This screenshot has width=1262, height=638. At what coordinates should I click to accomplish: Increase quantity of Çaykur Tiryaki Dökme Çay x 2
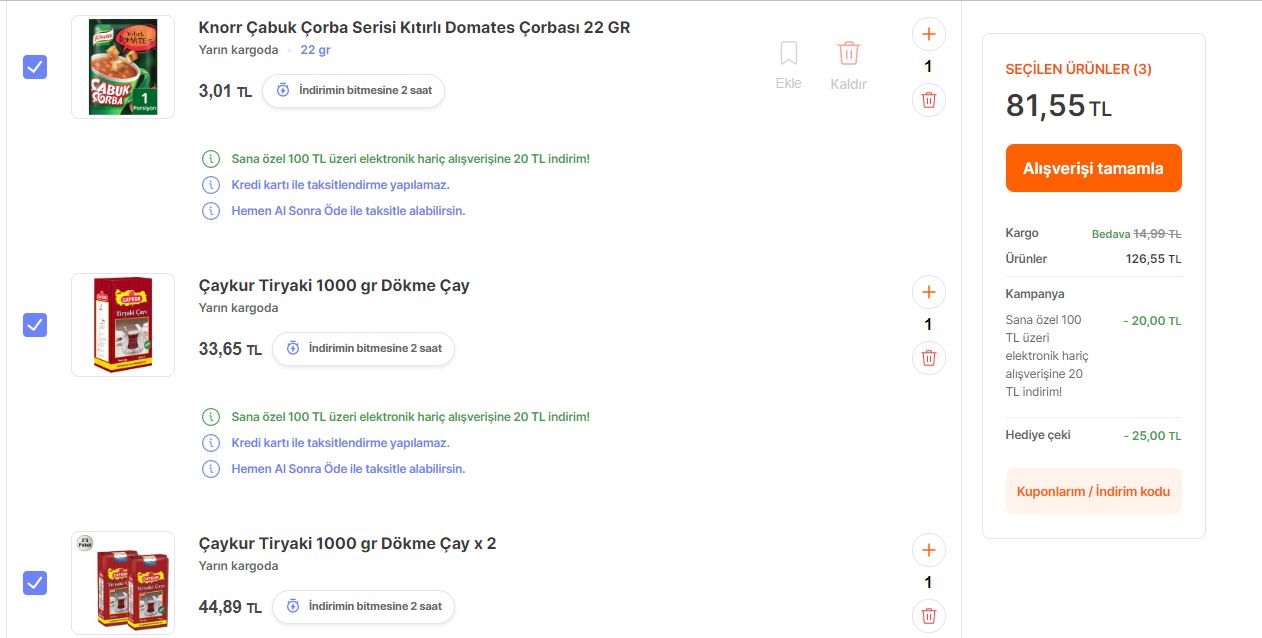coord(928,550)
